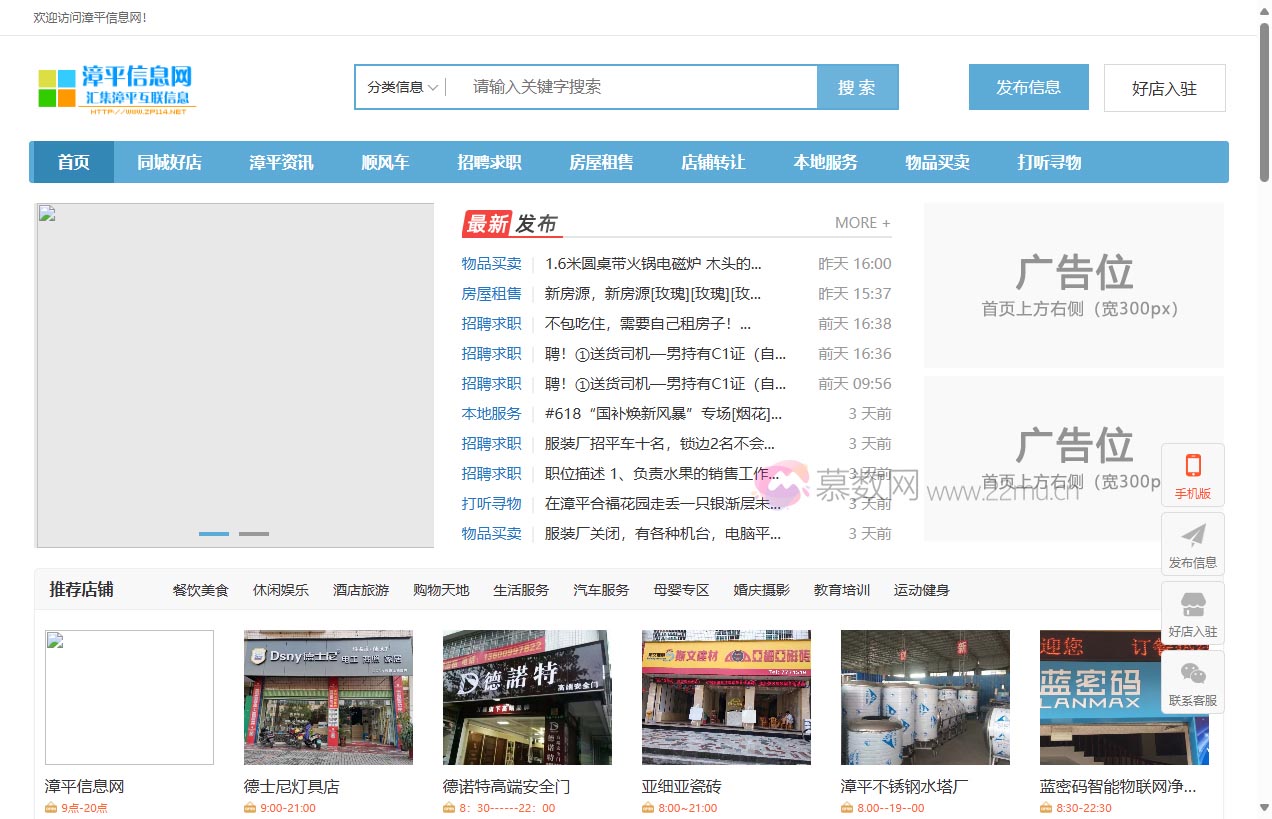Screen dimensions: 1272x819
Task: Open the 招聘求职 navigation menu
Action: [x=489, y=162]
